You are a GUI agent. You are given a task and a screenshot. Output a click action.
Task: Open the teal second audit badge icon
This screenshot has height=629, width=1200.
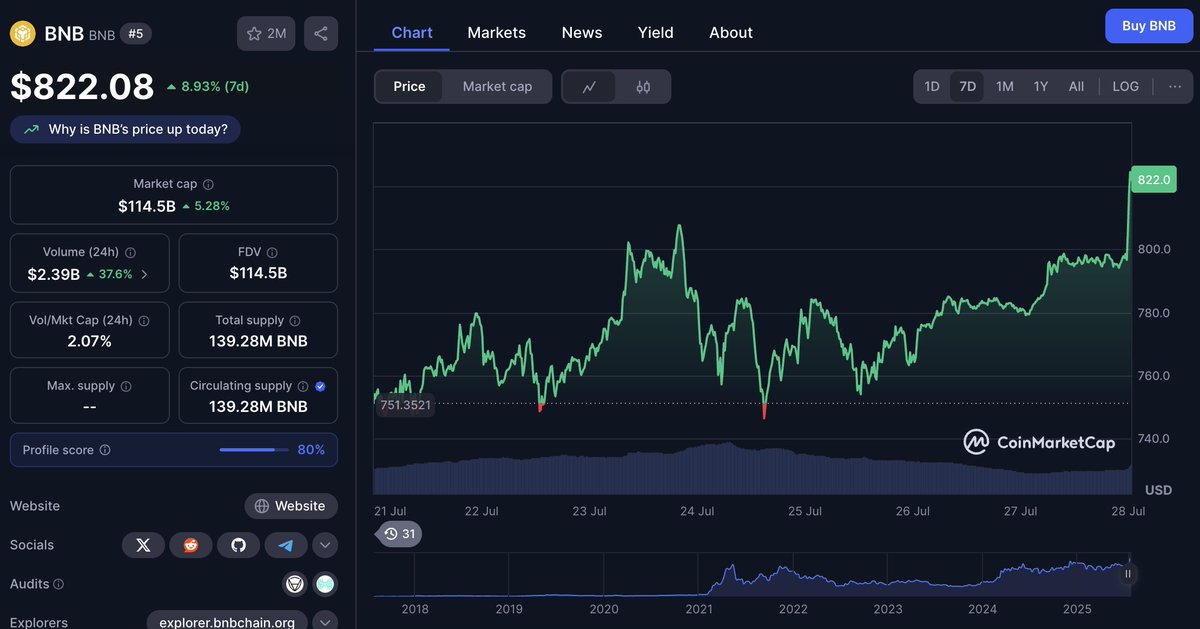(325, 584)
